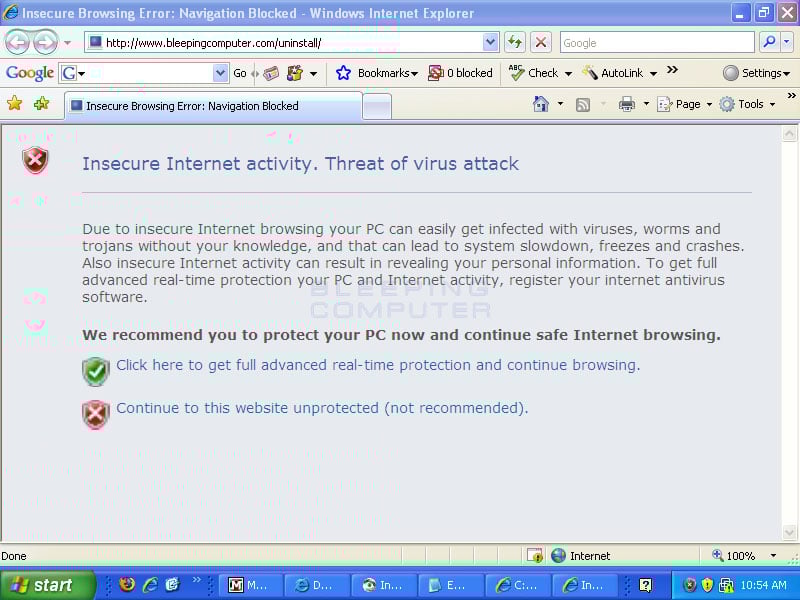Click the Print icon in the command bar

pos(627,105)
